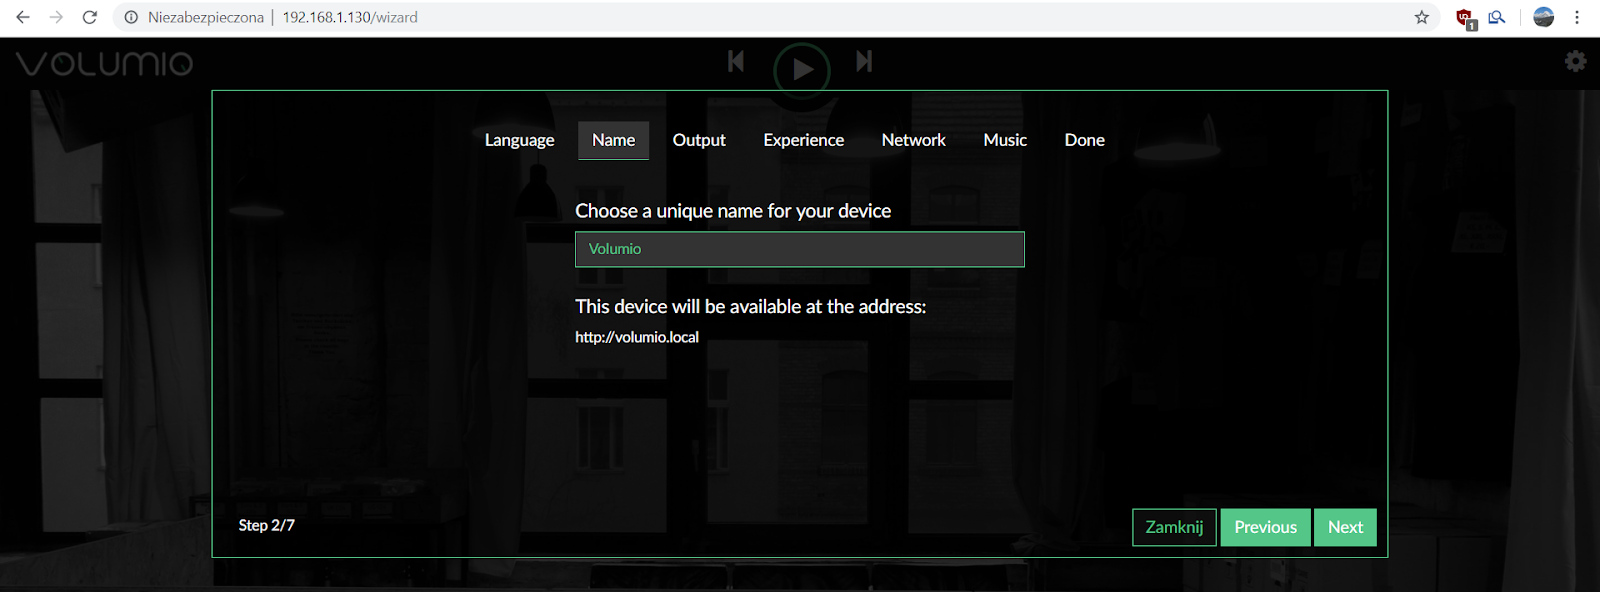The image size is (1600, 592).
Task: Reload the page
Action: tap(90, 17)
